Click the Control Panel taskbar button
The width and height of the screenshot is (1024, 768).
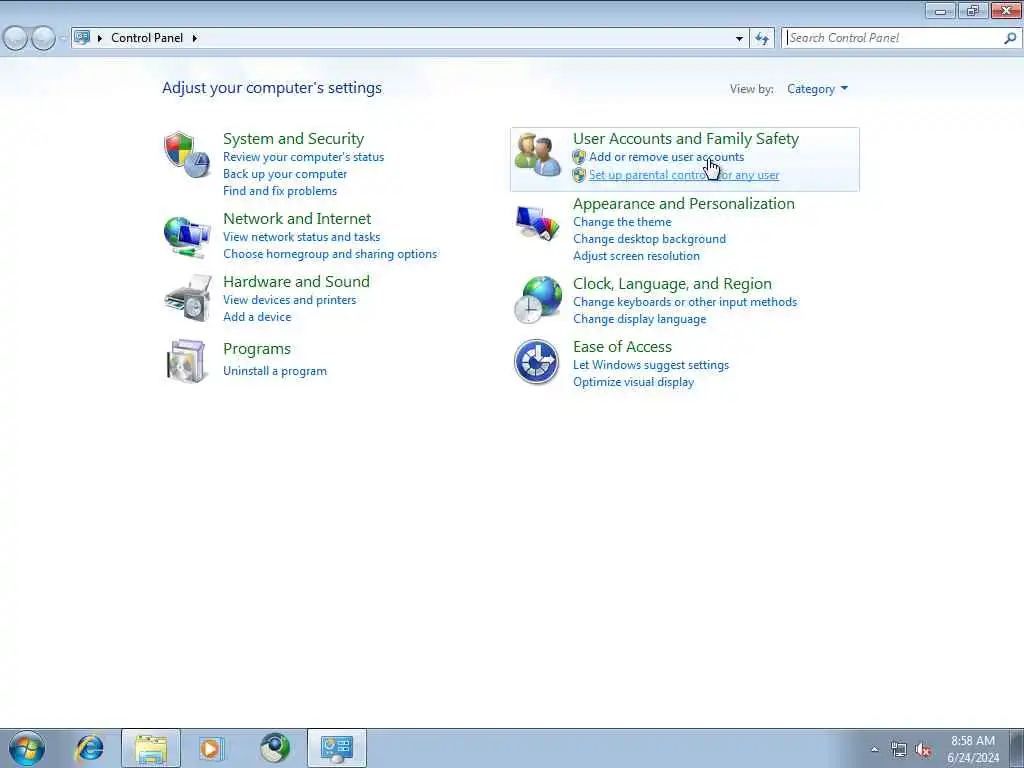(337, 748)
